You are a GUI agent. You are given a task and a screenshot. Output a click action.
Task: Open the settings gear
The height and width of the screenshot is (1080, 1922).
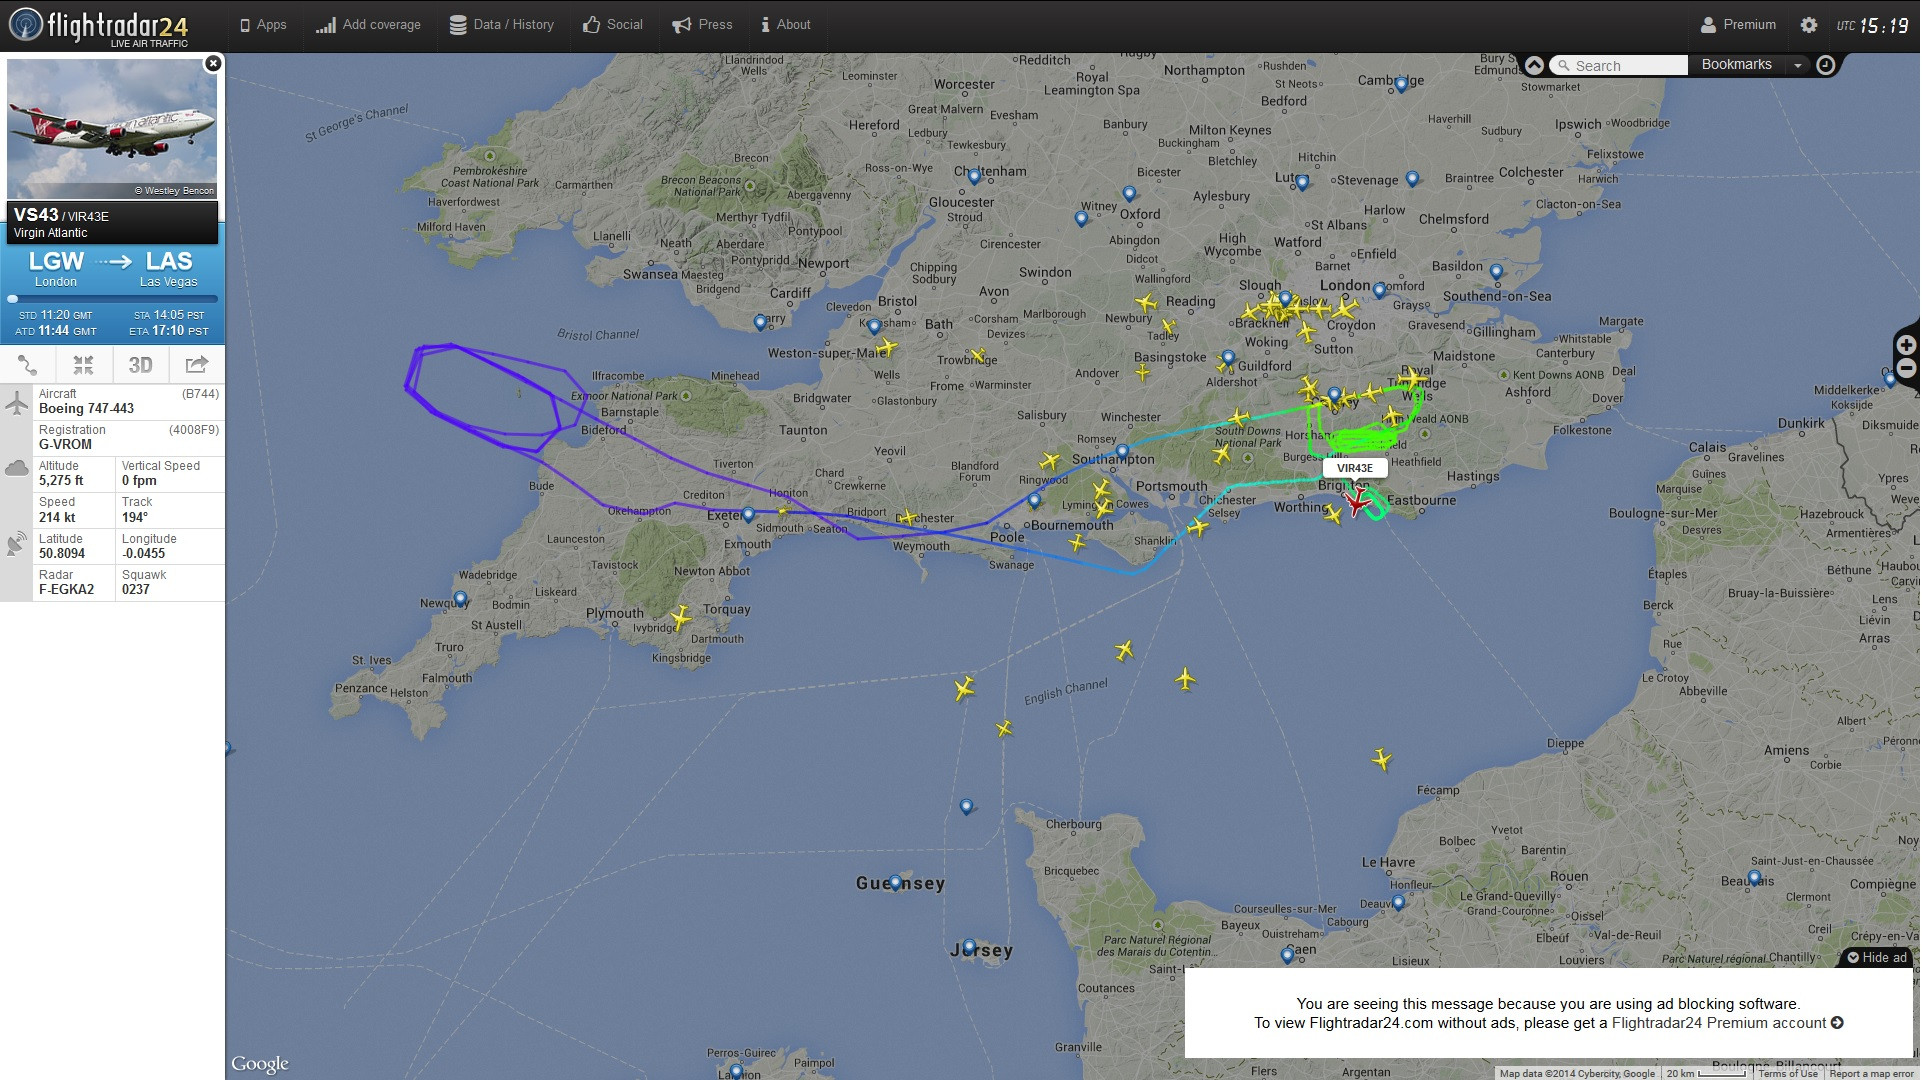pyautogui.click(x=1808, y=25)
